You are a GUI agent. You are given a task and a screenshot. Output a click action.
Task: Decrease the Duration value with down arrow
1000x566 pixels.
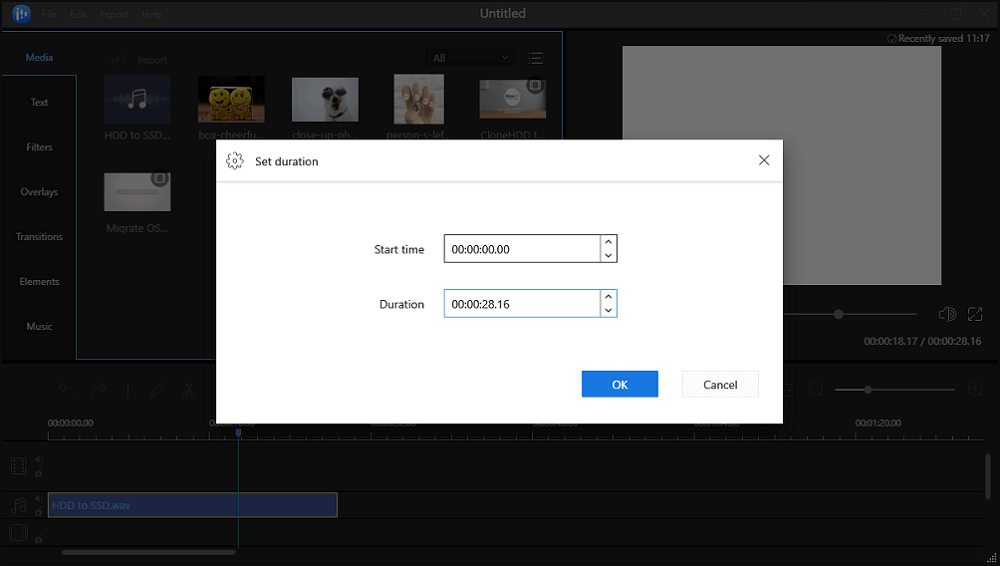click(x=608, y=311)
